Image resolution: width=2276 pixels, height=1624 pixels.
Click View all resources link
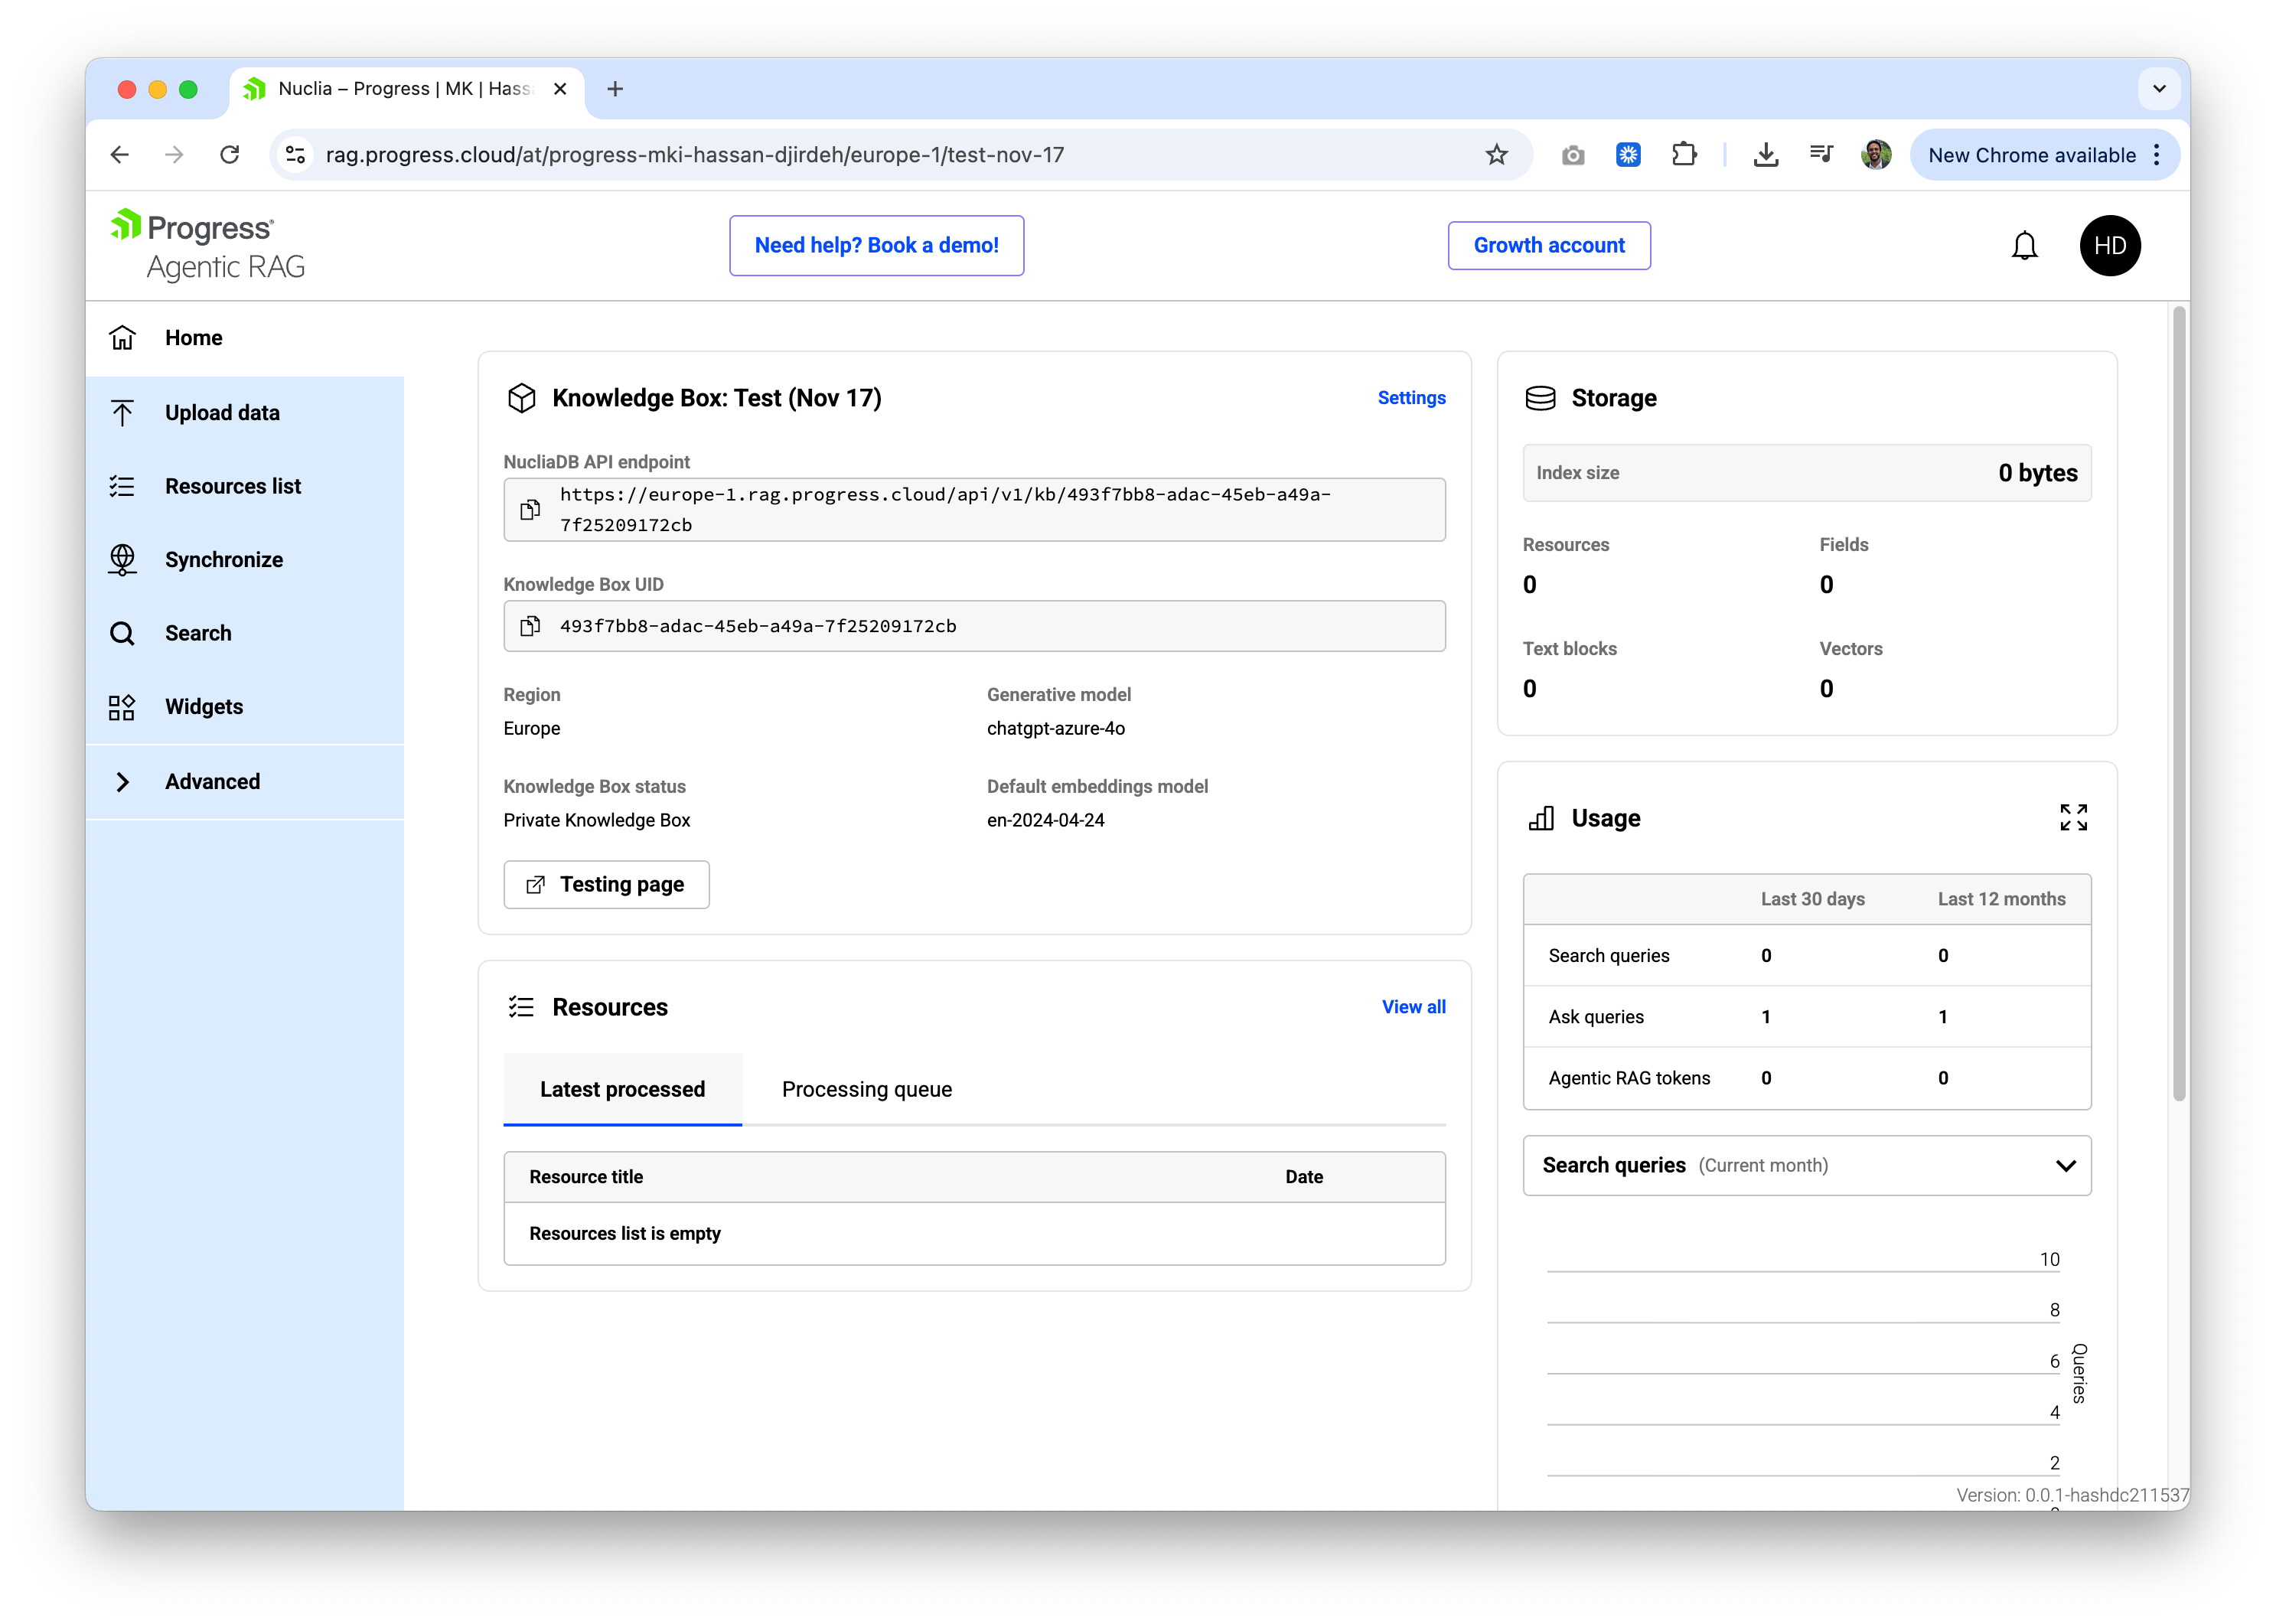coord(1413,1007)
